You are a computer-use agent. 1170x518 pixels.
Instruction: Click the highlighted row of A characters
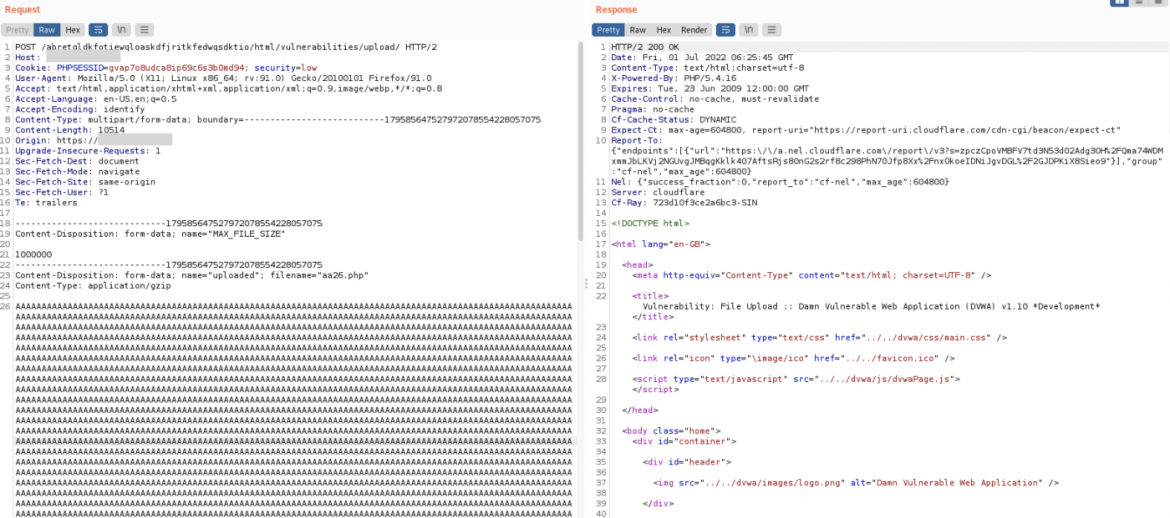click(x=293, y=441)
